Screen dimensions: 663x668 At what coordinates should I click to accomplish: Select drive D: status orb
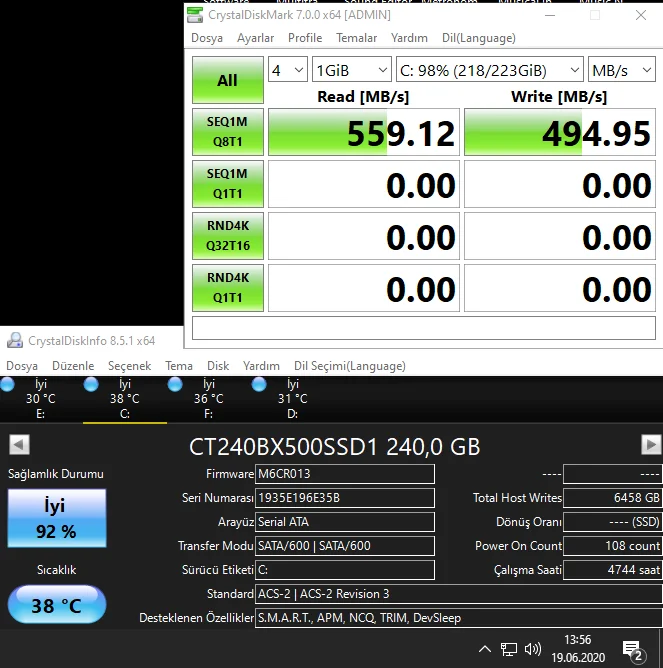259,385
